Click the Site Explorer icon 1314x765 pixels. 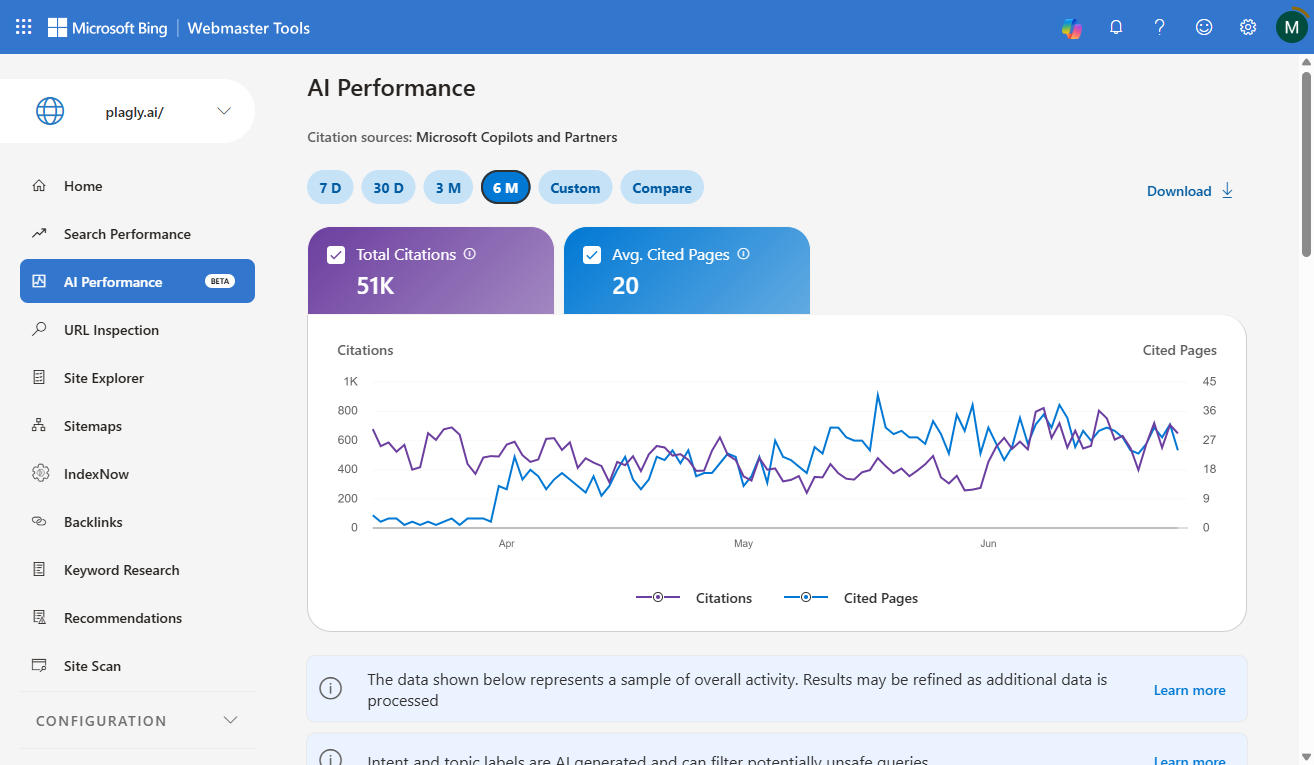click(39, 378)
